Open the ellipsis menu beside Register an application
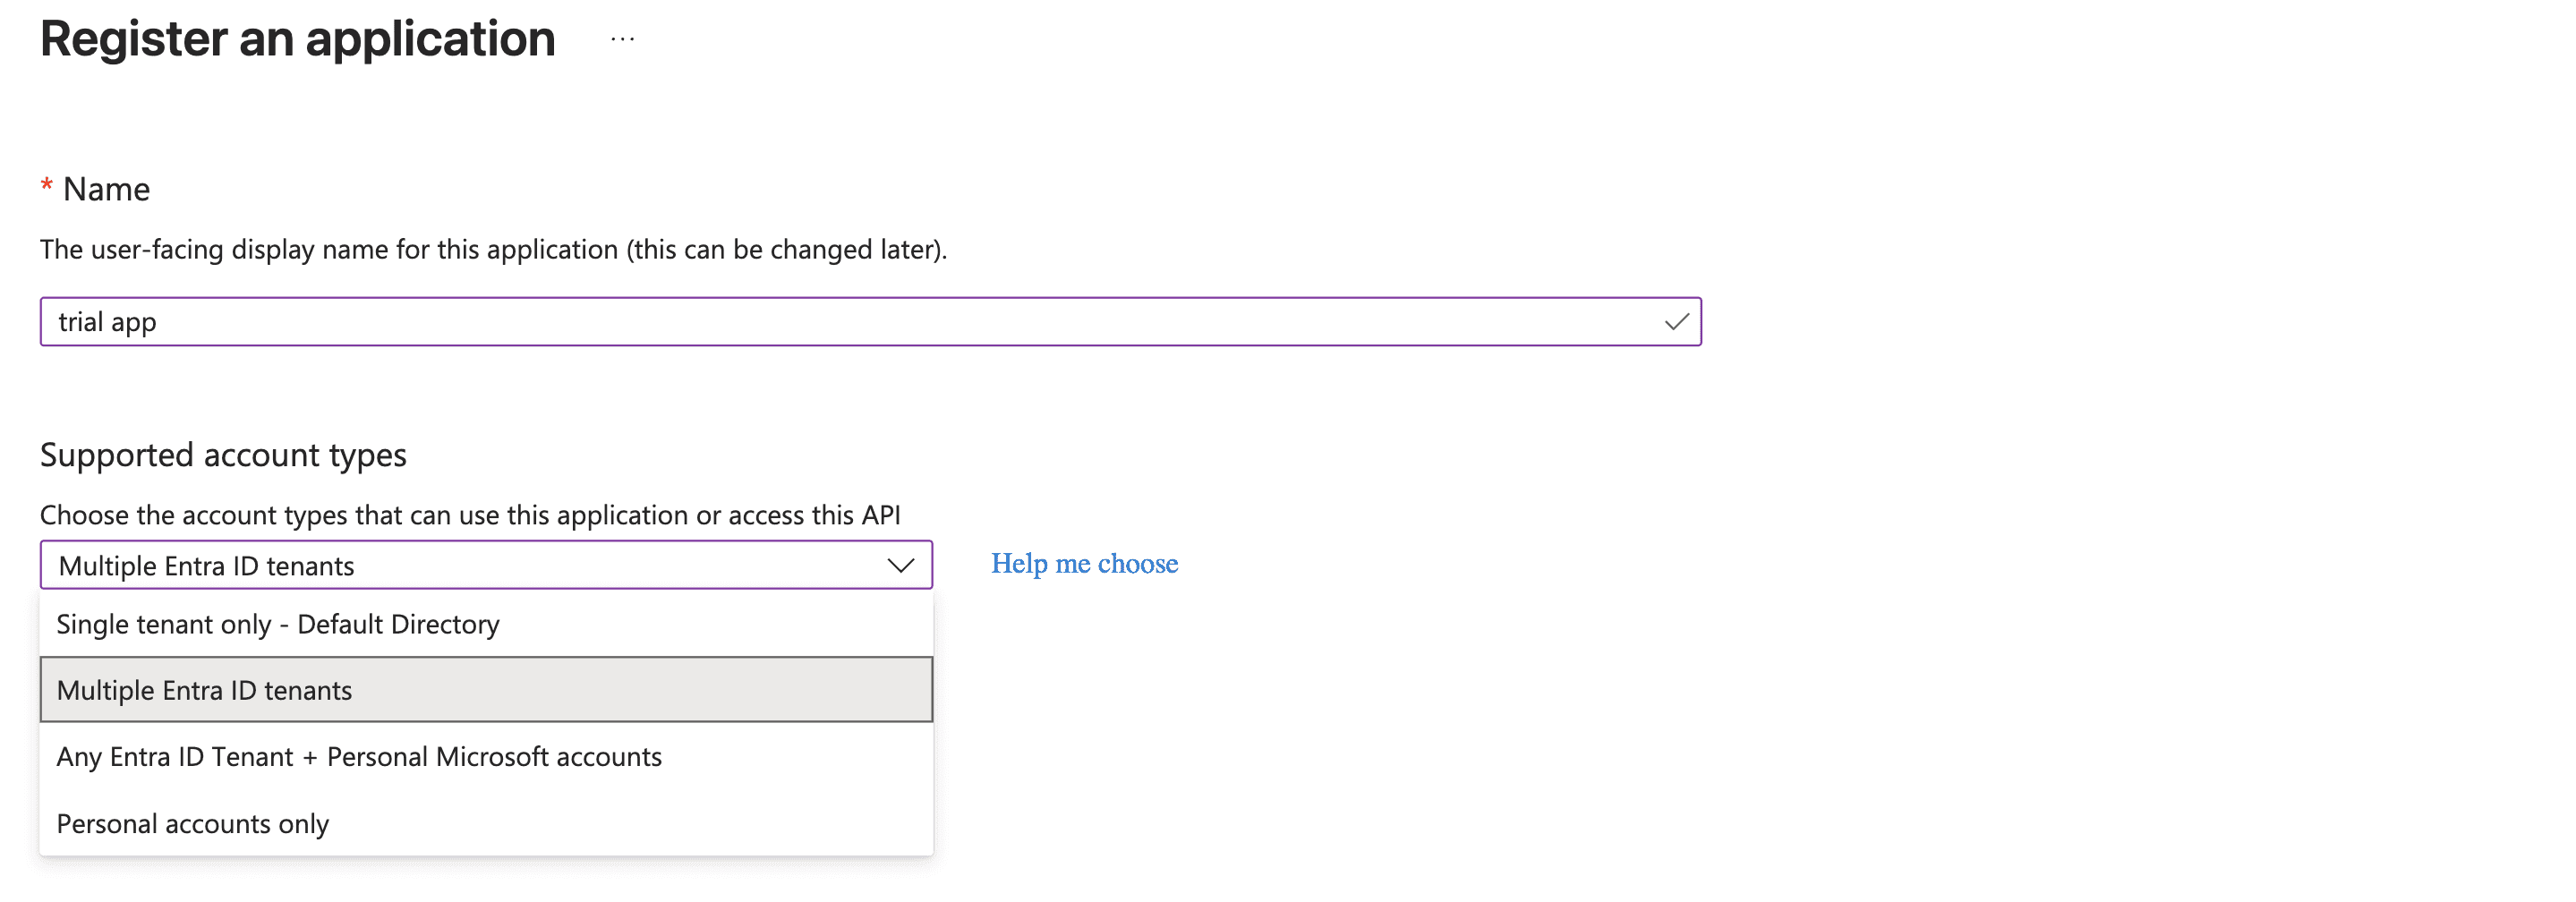2576x902 pixels. pyautogui.click(x=622, y=40)
